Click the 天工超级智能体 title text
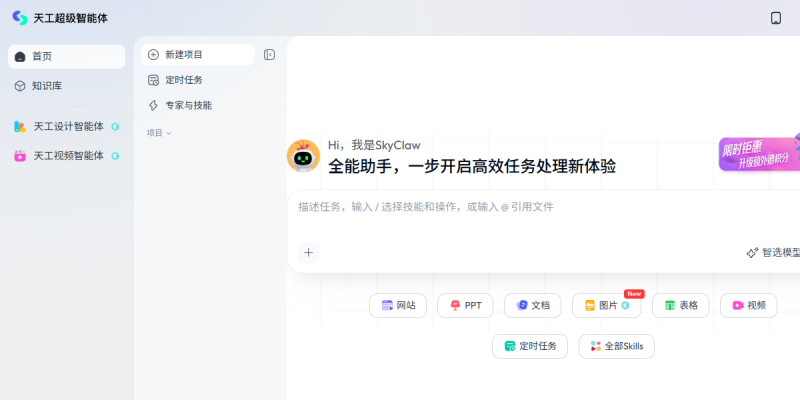This screenshot has height=400, width=800. click(x=70, y=18)
